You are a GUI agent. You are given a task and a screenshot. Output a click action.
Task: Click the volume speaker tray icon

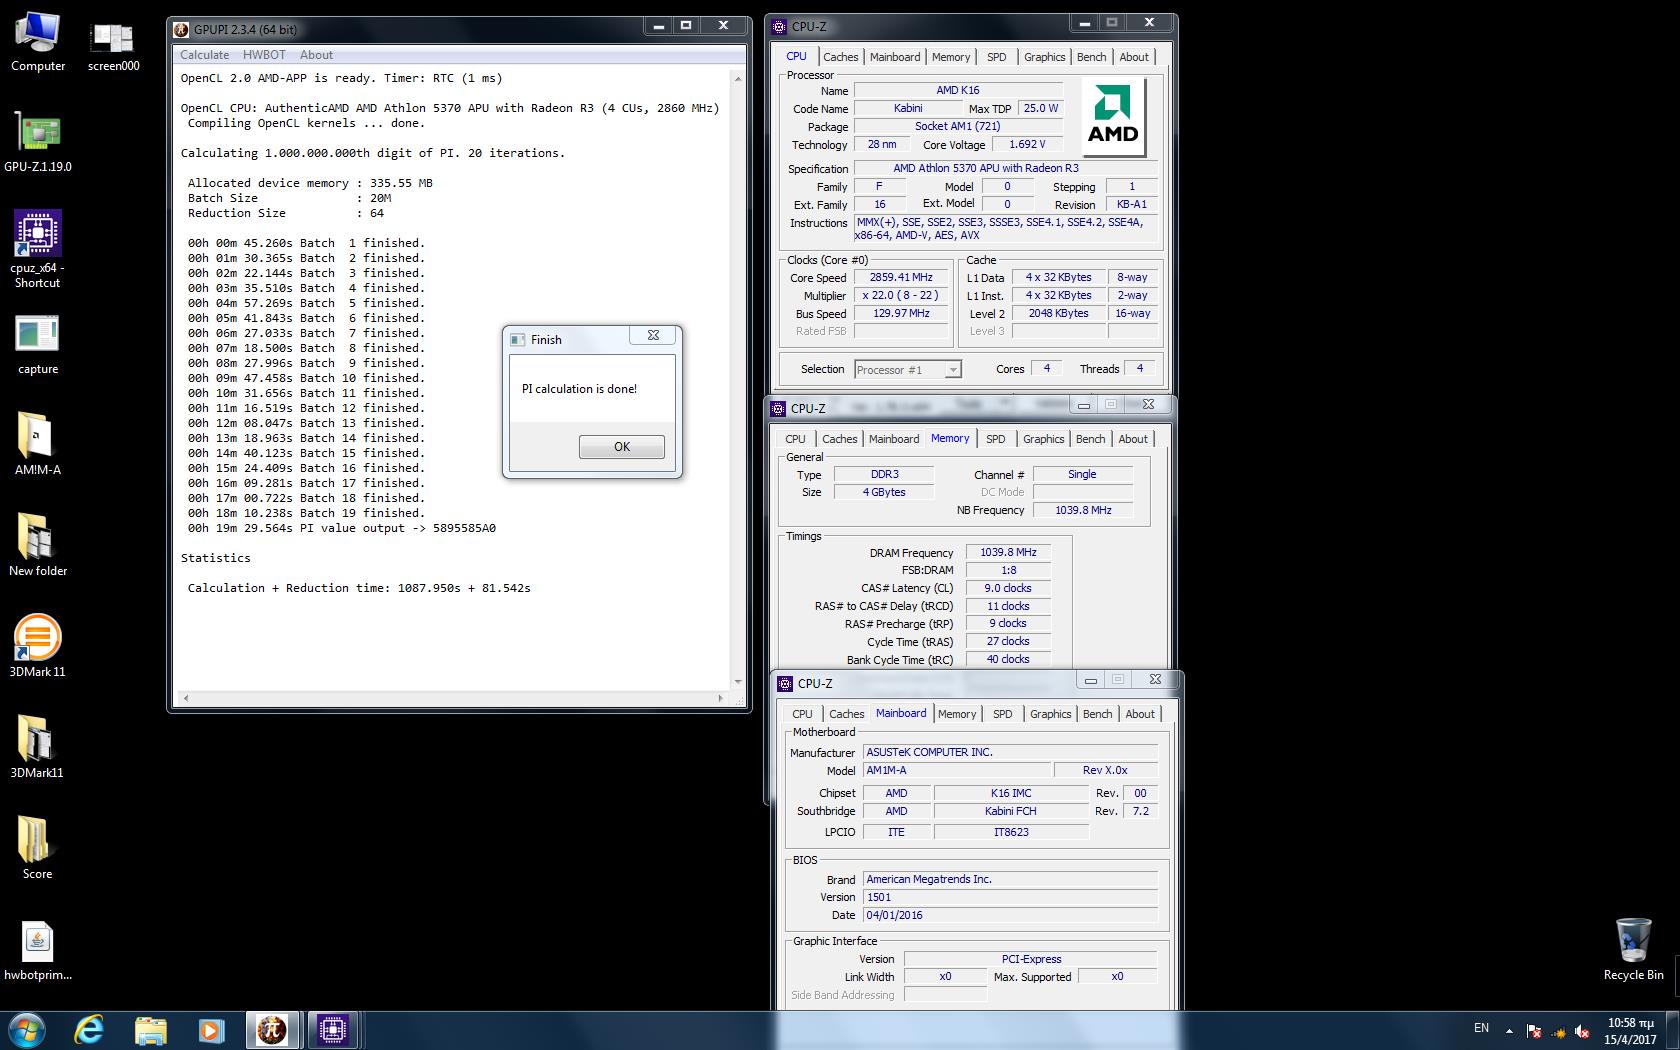pyautogui.click(x=1582, y=1031)
